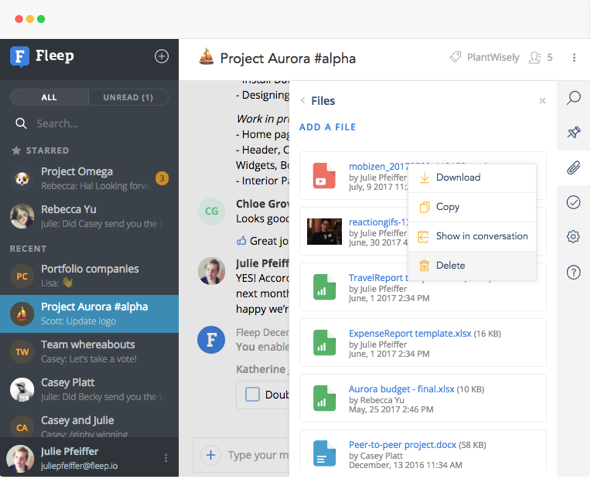Open the TravelReport file link
Screen dimensions: 590x477
pyautogui.click(x=378, y=278)
